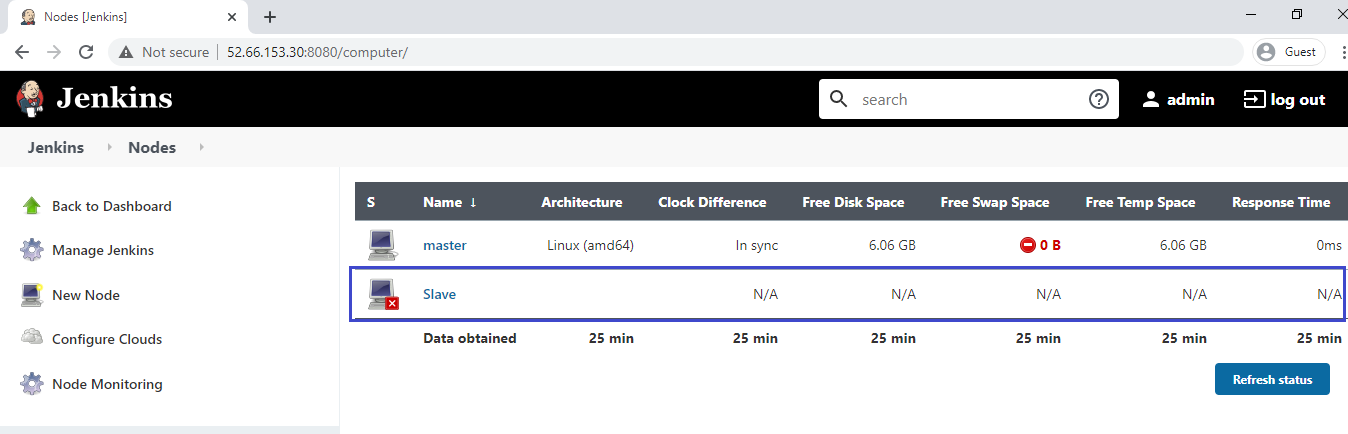Click the browser forward arrow
The width and height of the screenshot is (1348, 434).
point(54,52)
